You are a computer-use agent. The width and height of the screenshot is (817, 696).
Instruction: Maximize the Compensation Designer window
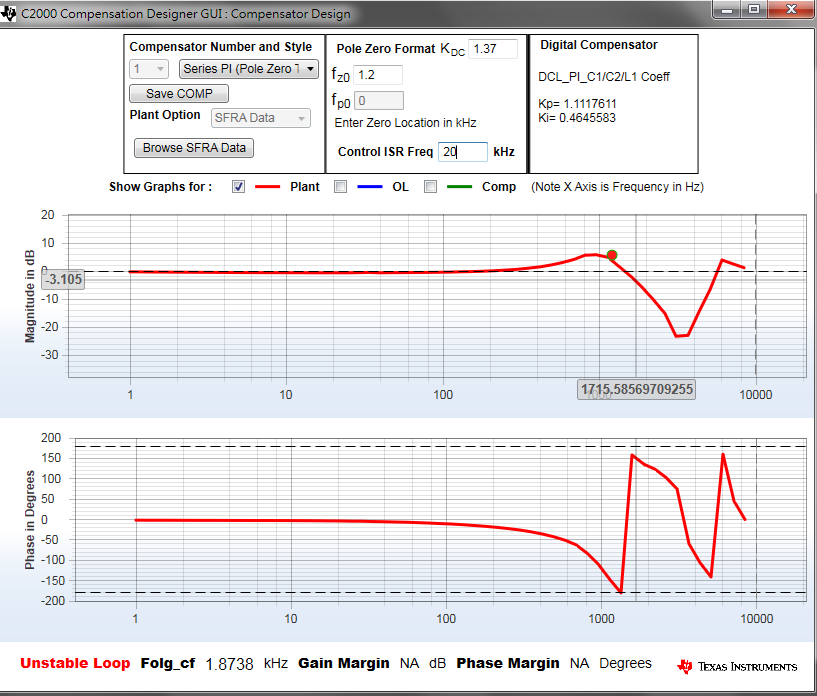754,9
